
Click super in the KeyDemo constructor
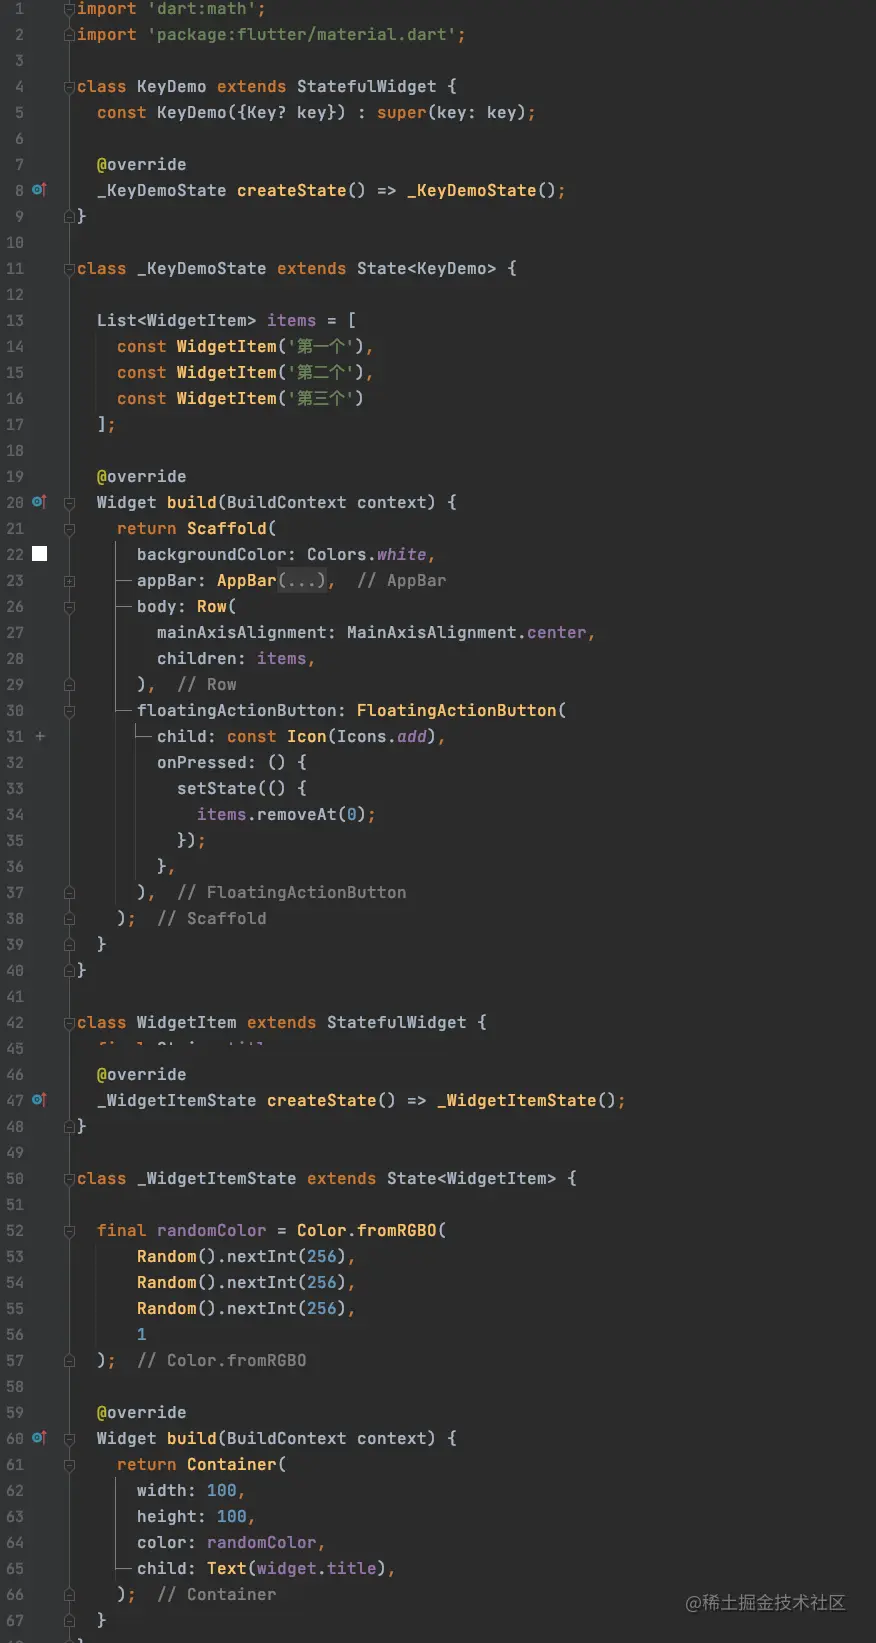point(401,112)
